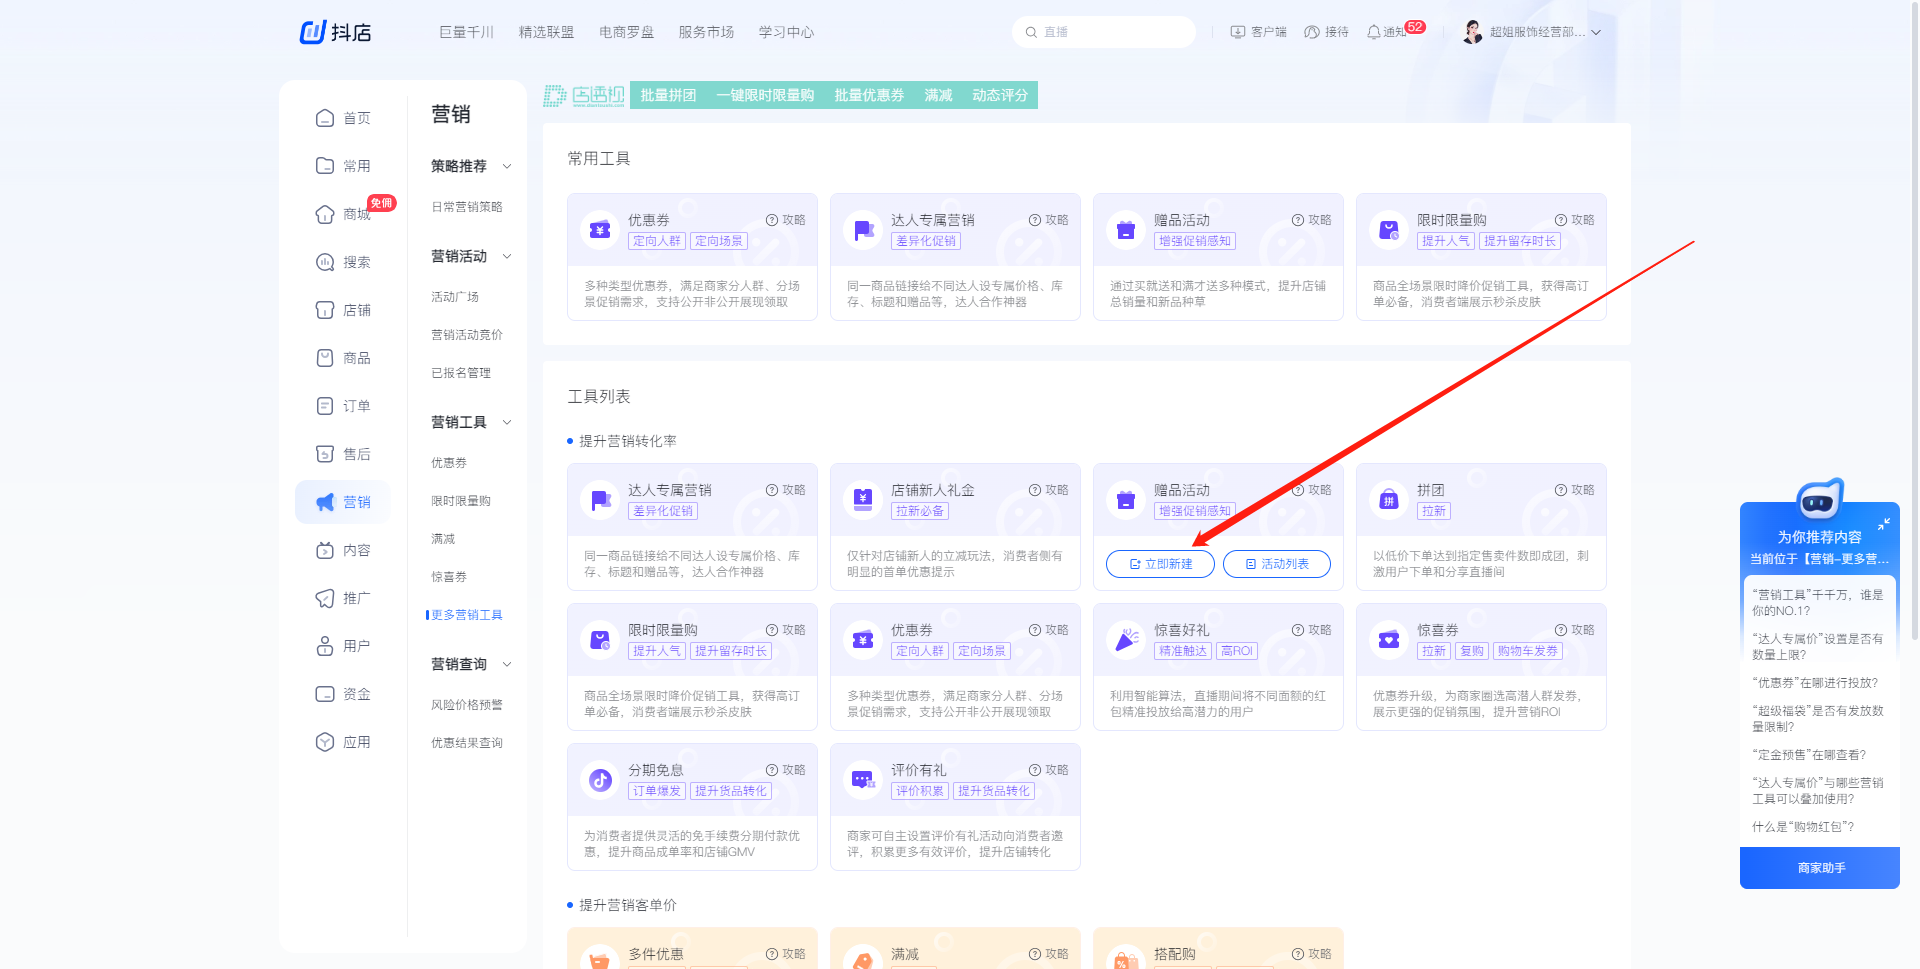Open 订单 sidebar section
Viewport: 1920px width, 969px height.
[x=343, y=406]
